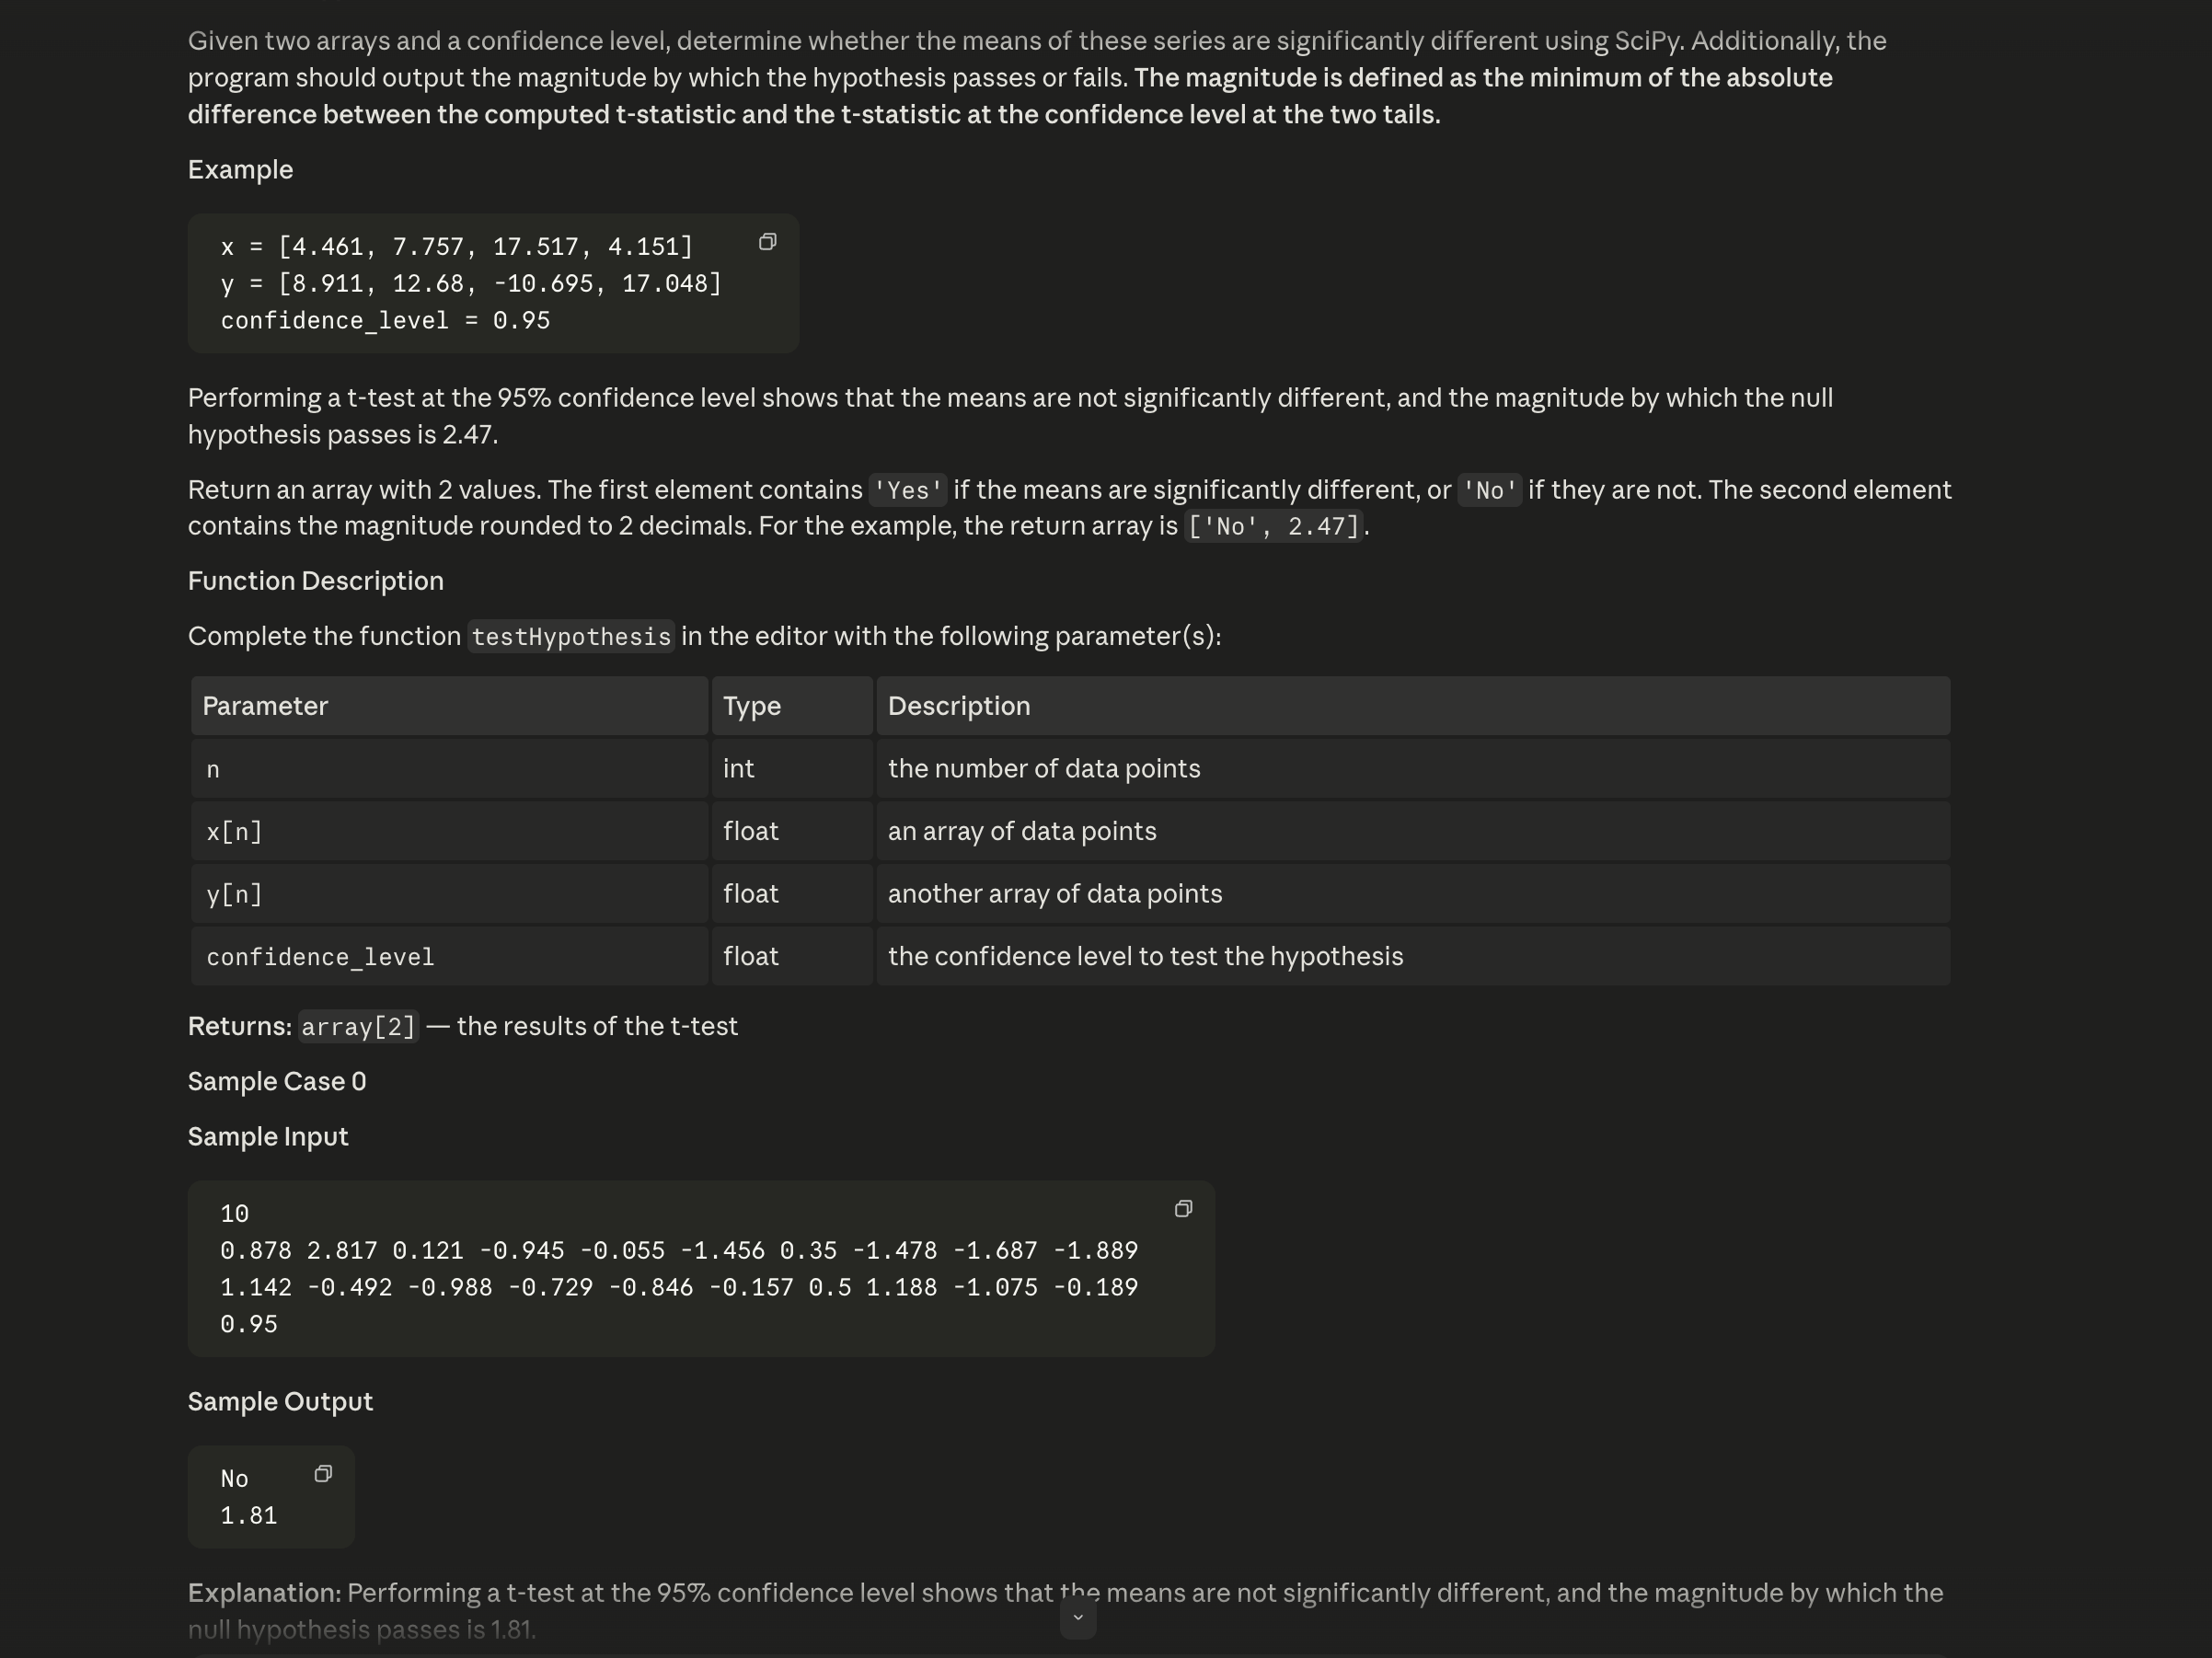This screenshot has height=1658, width=2212.
Task: Click the testHypothesis inline code label
Action: tap(571, 637)
